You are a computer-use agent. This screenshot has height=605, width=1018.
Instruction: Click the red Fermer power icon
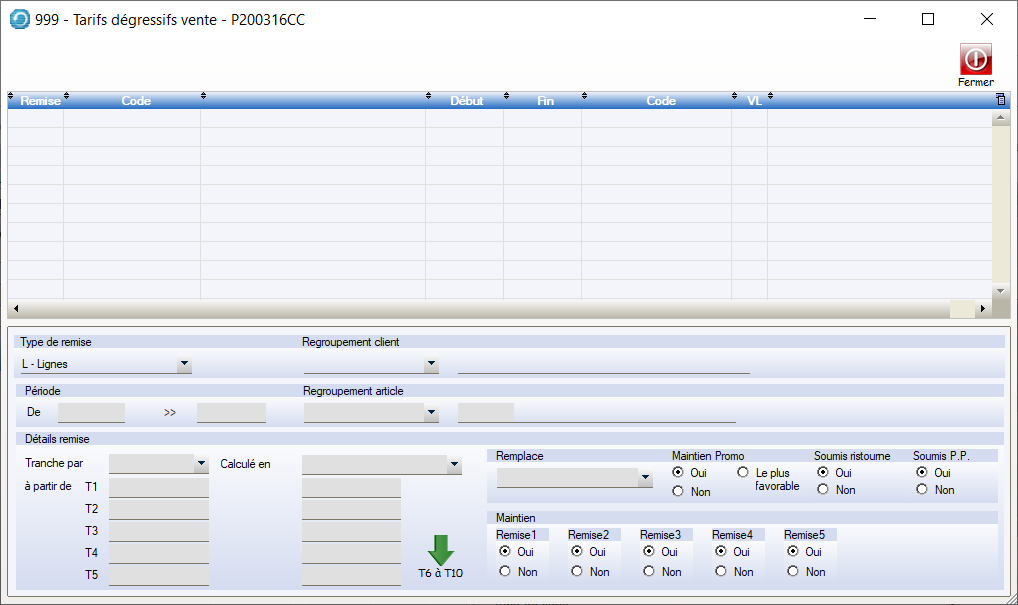pyautogui.click(x=975, y=59)
